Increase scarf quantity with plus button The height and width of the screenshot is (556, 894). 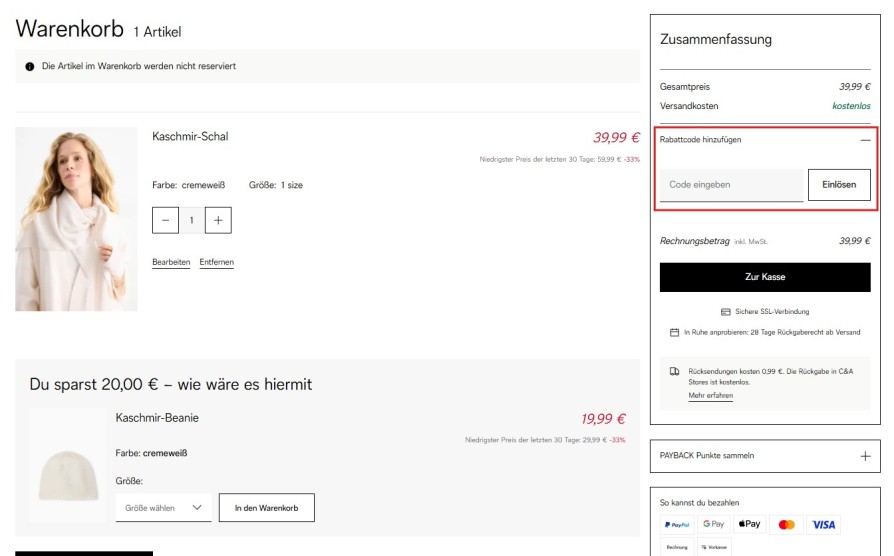pyautogui.click(x=218, y=220)
